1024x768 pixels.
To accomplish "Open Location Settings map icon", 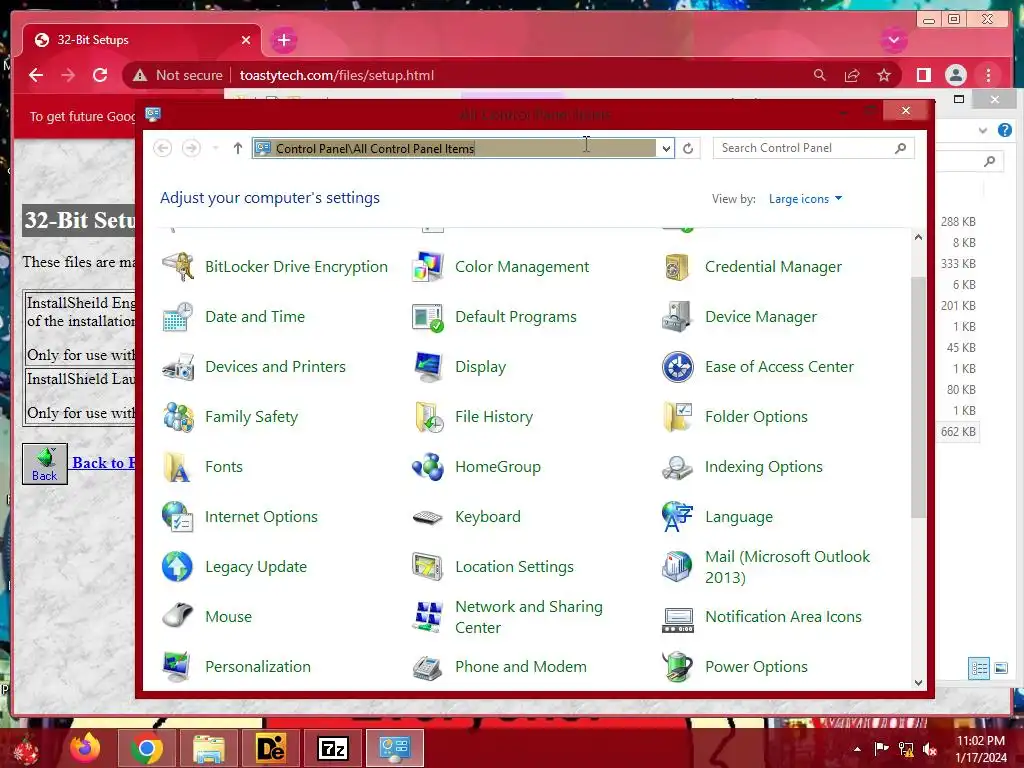I will [x=428, y=567].
